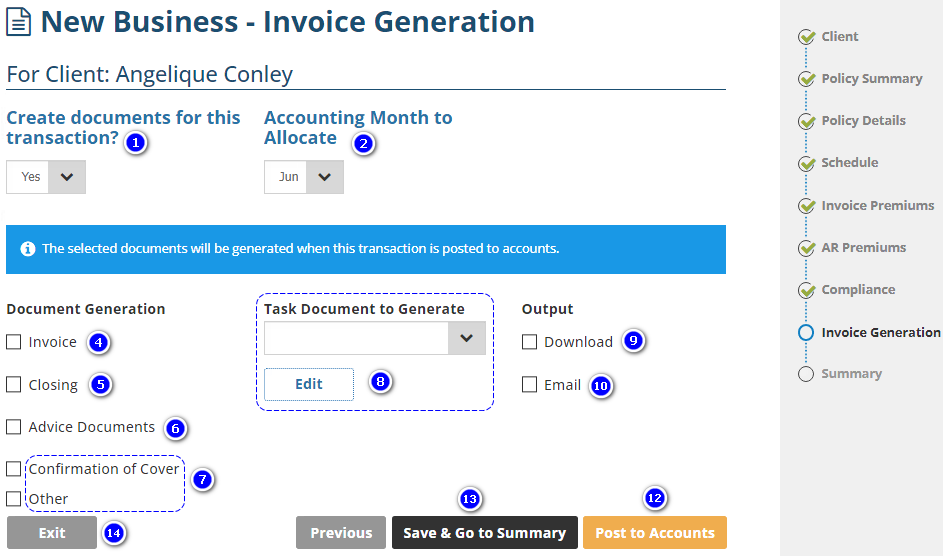Click the info icon in the blue banner
The width and height of the screenshot is (943, 556).
28,249
